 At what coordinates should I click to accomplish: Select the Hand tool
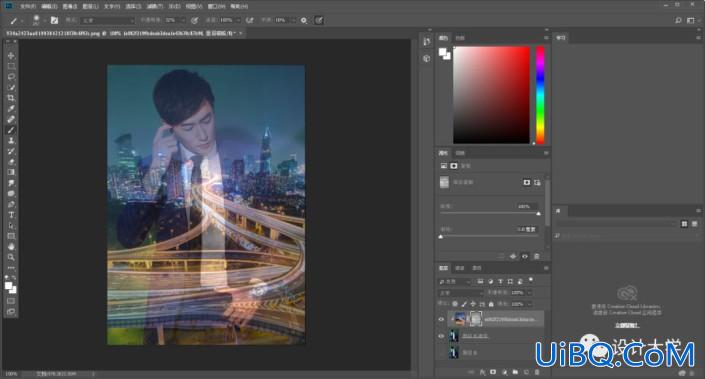pyautogui.click(x=11, y=246)
